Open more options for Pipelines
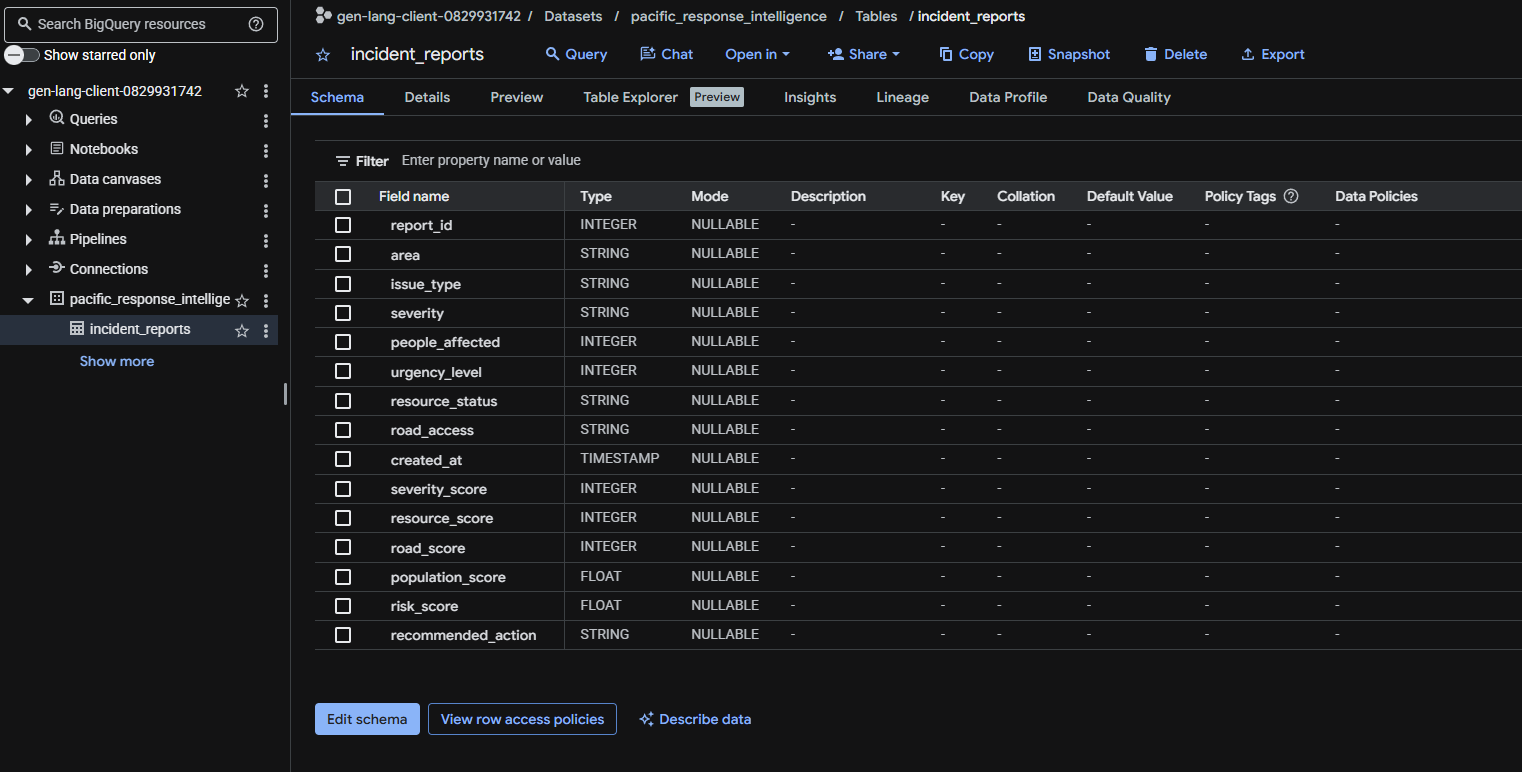Screen dimensions: 1522x772 click(x=266, y=241)
